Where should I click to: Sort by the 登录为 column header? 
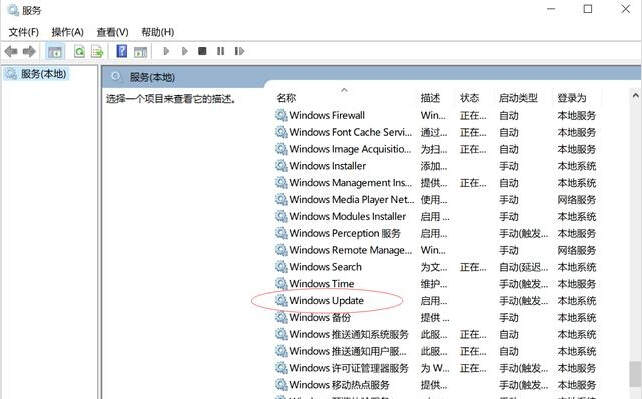point(572,98)
